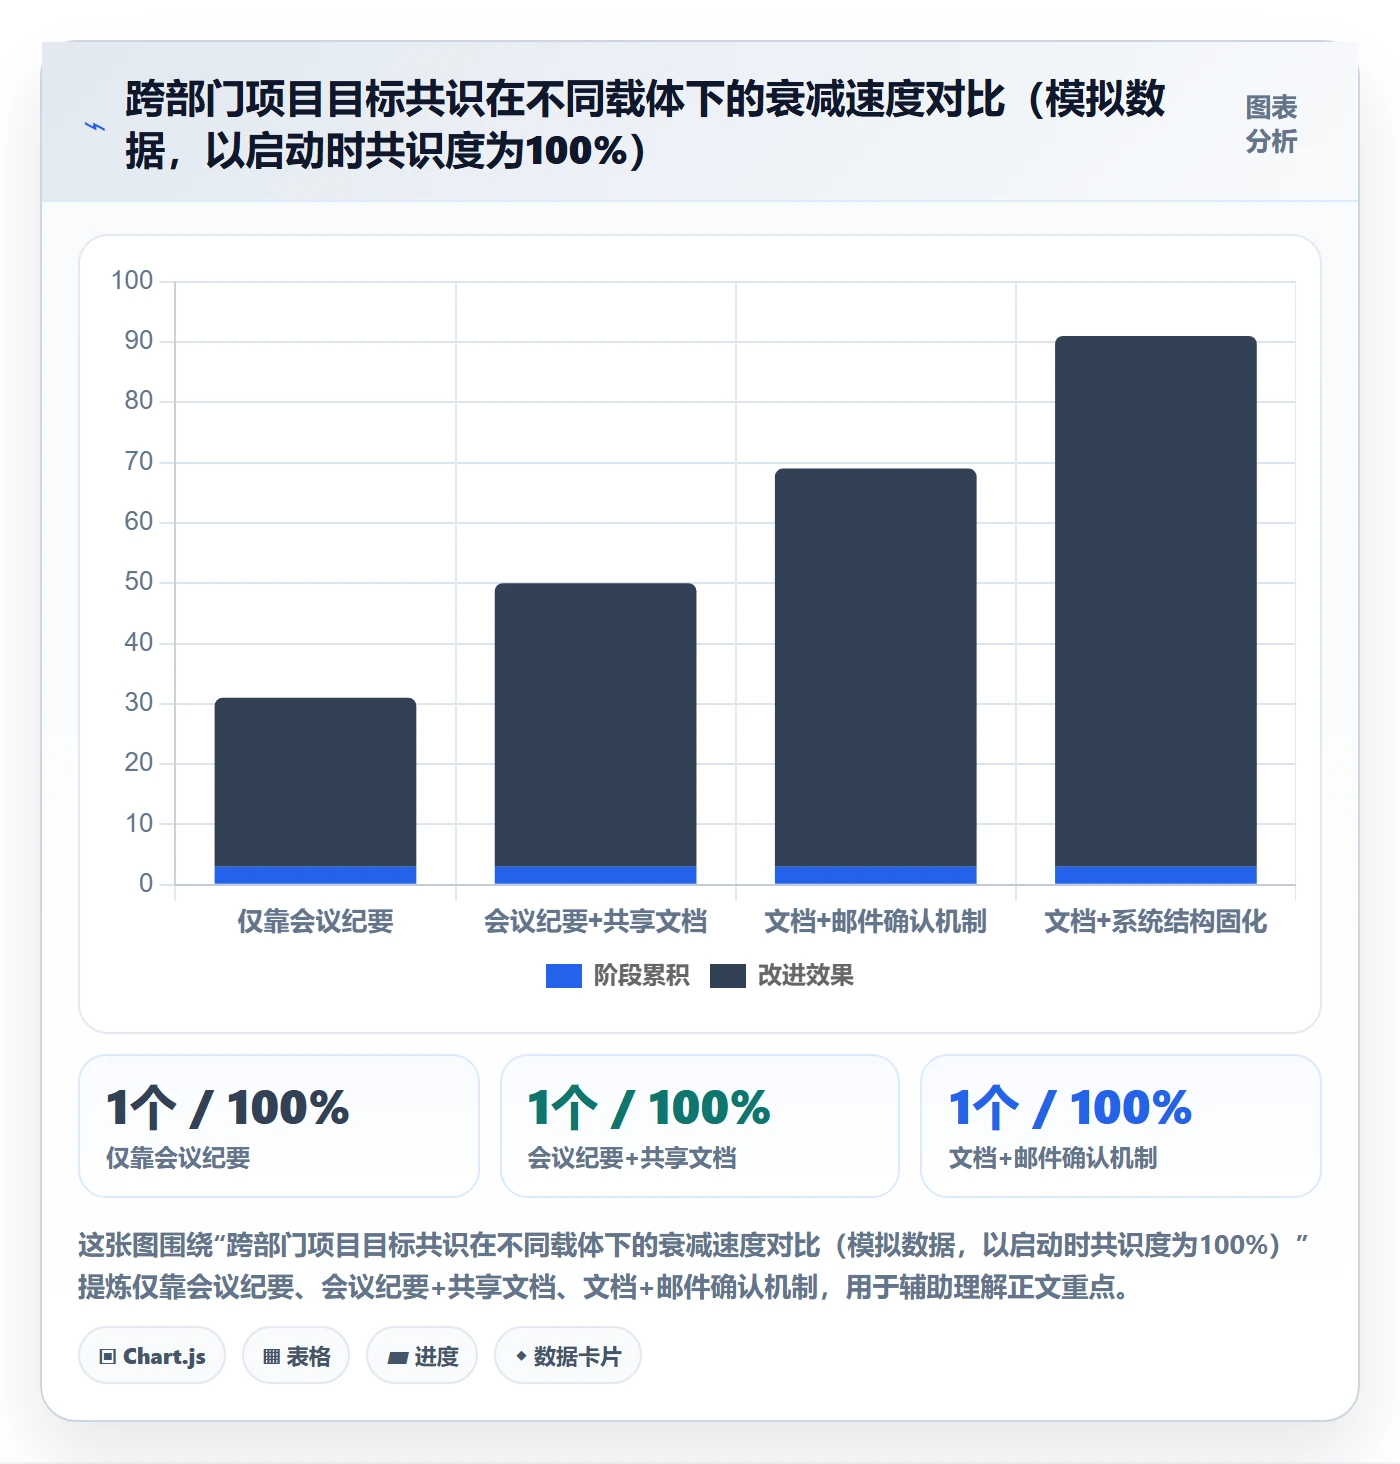Click the x-axis label 文档+系统结构固化

(x=1155, y=921)
